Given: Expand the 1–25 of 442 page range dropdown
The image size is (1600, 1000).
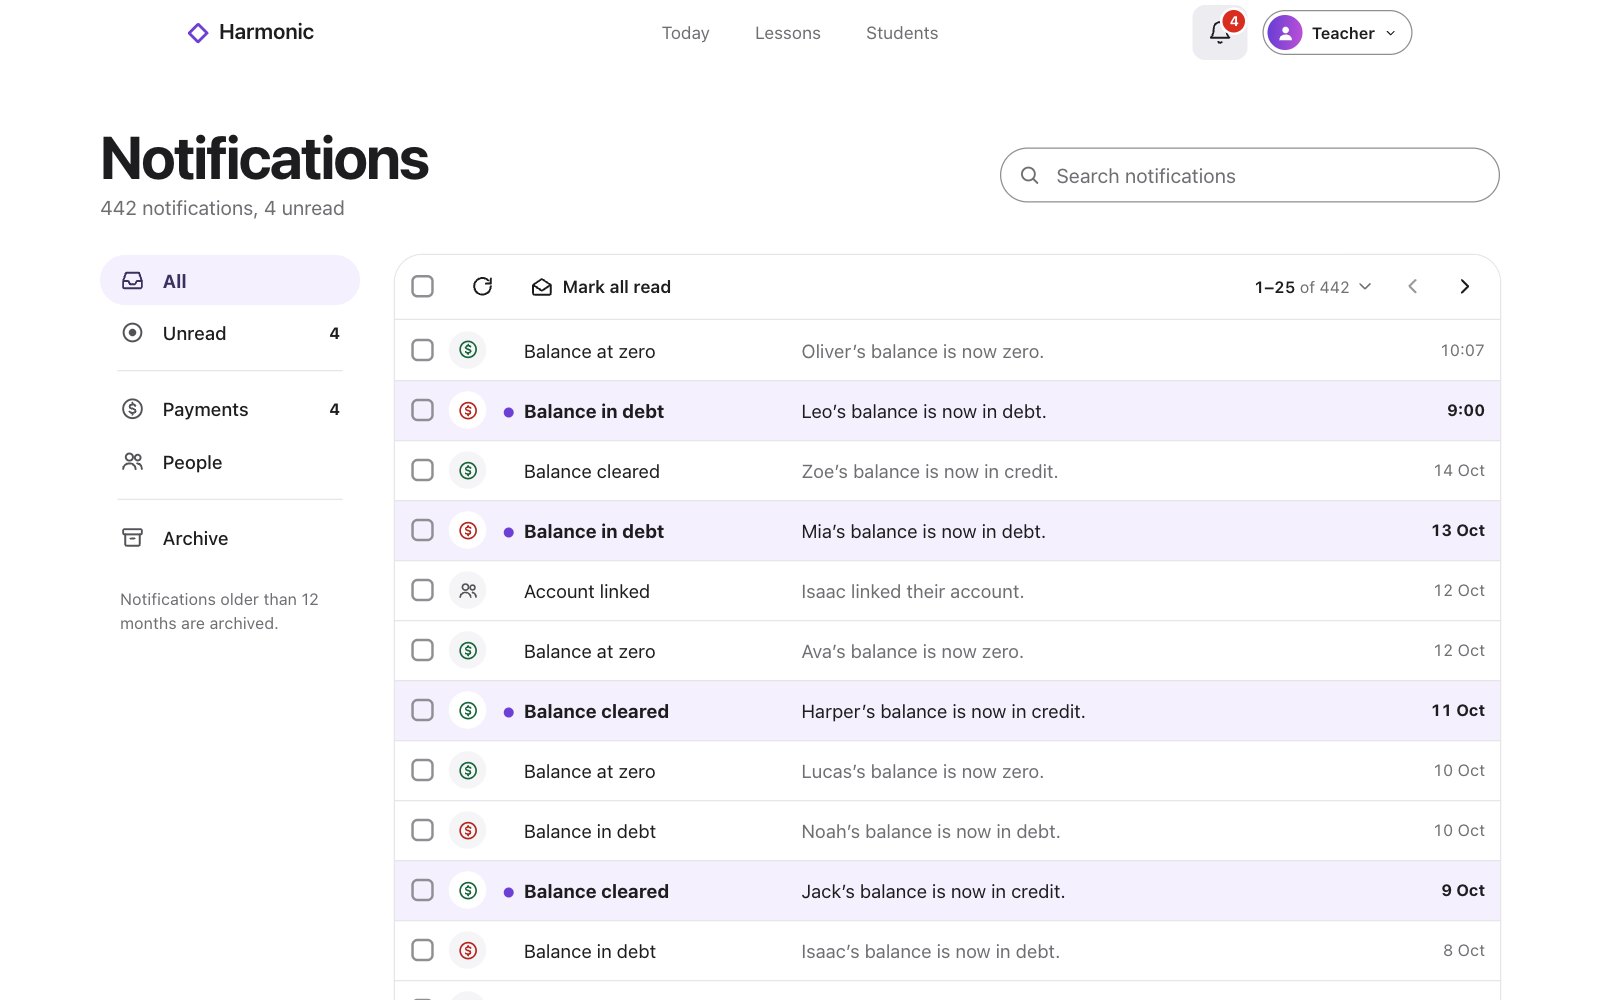Looking at the screenshot, I should click(1313, 287).
